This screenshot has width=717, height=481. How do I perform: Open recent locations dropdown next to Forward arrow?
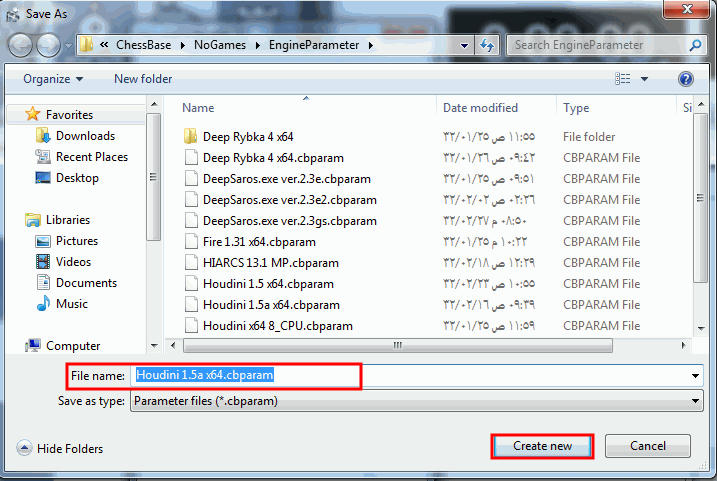click(69, 45)
